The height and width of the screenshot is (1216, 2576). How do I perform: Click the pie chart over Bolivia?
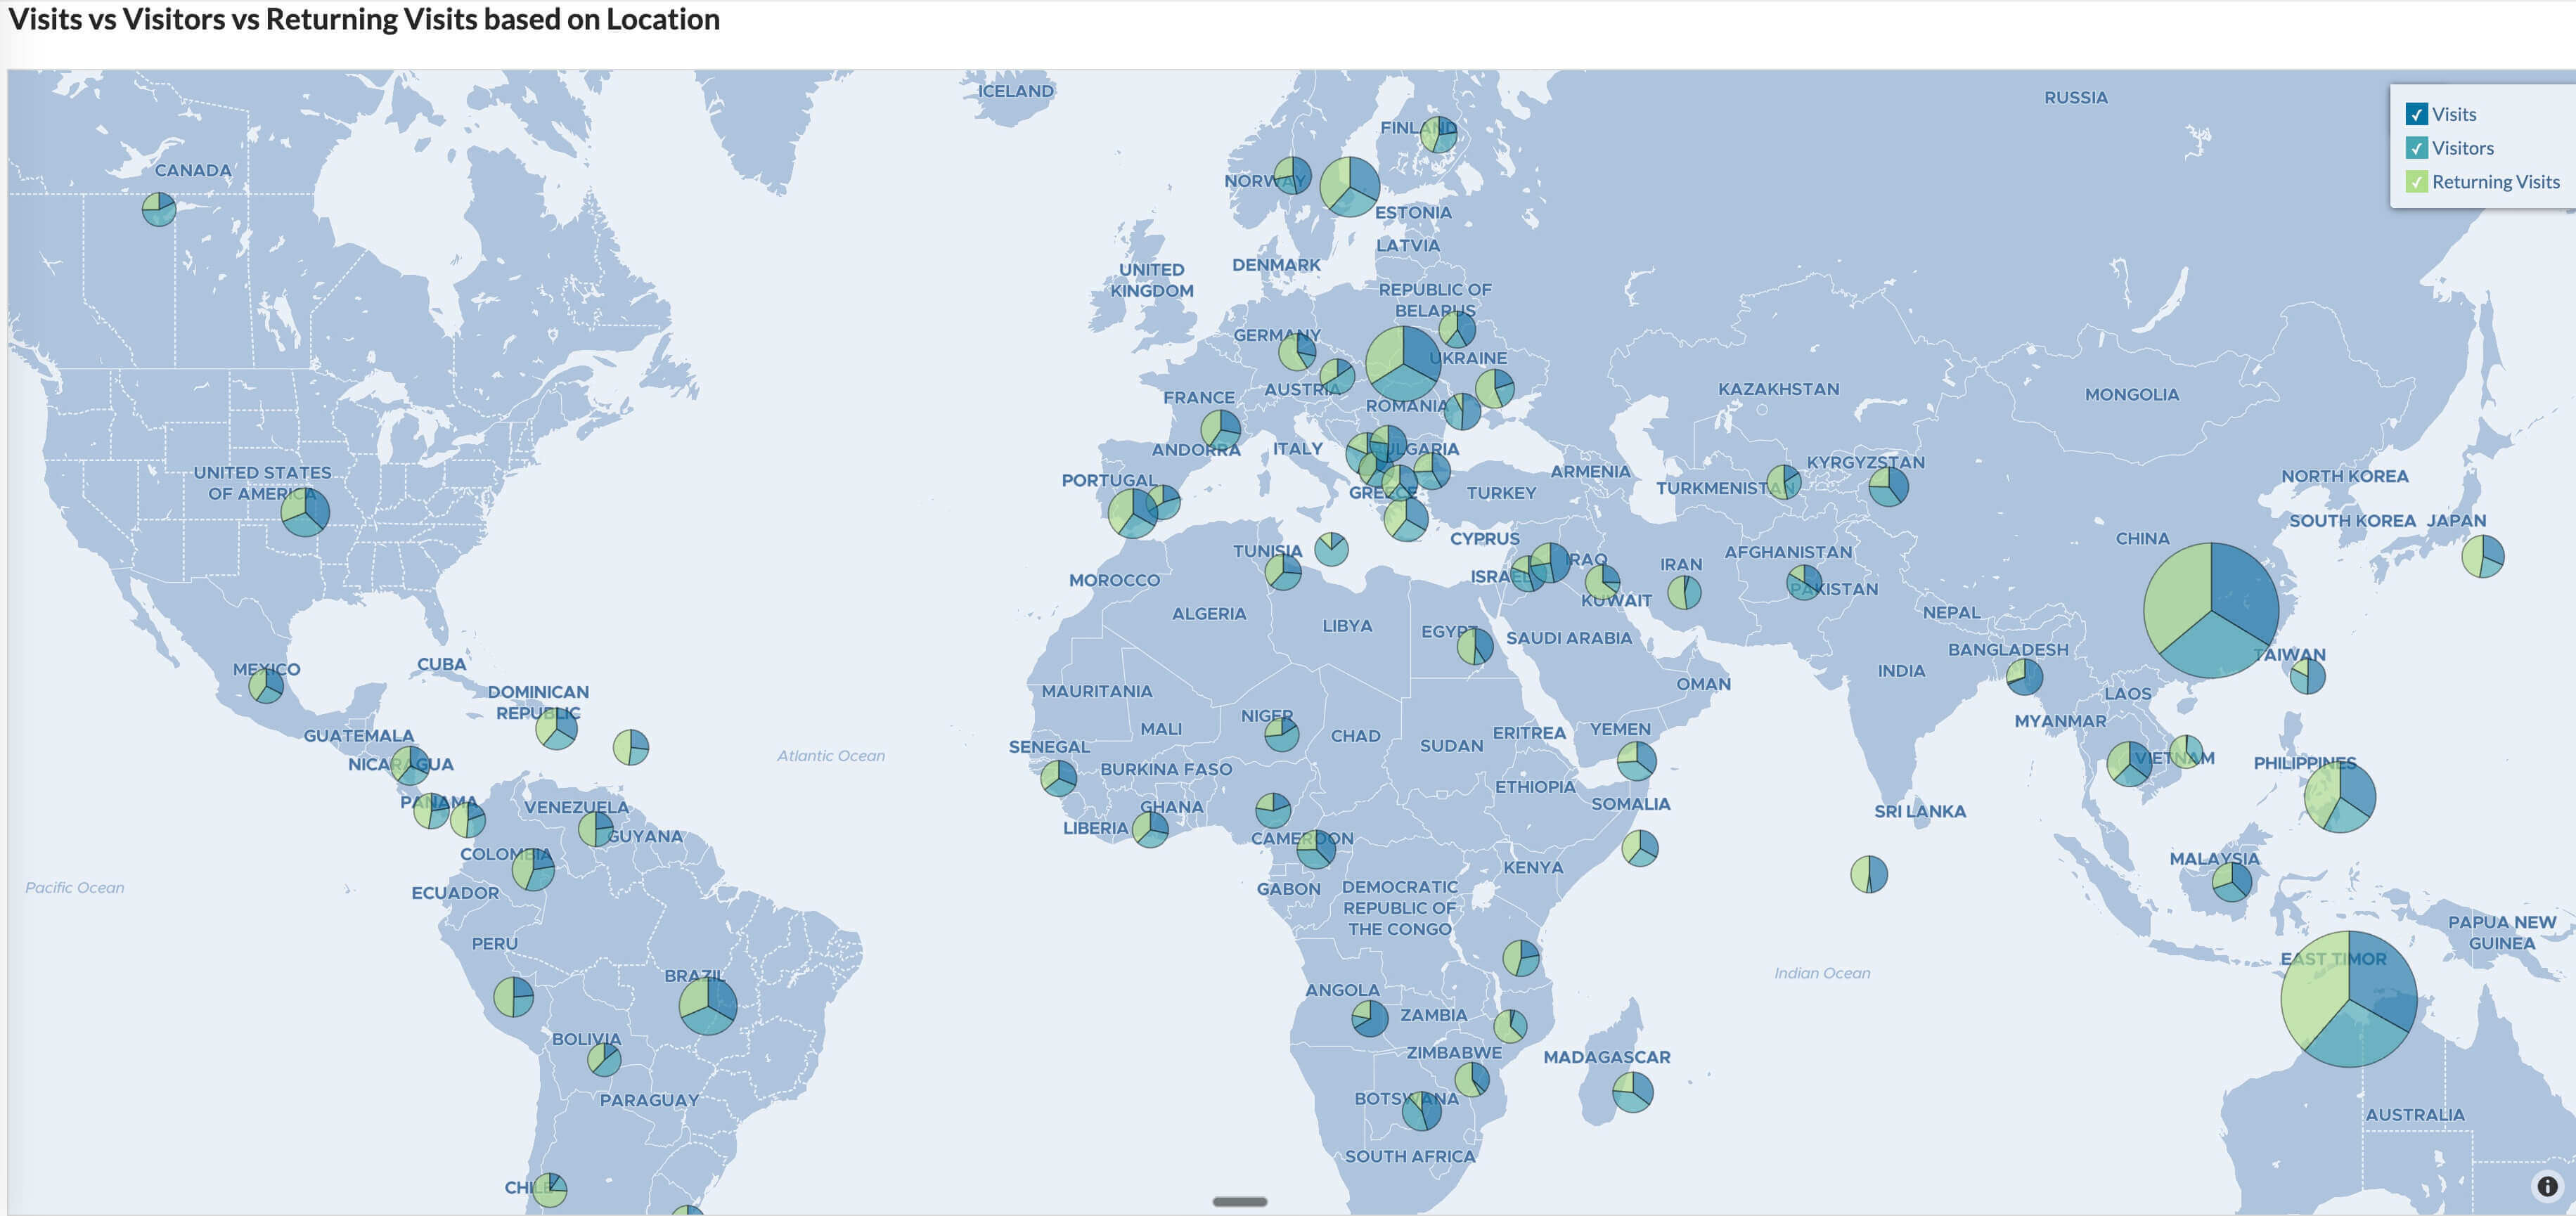tap(604, 1059)
